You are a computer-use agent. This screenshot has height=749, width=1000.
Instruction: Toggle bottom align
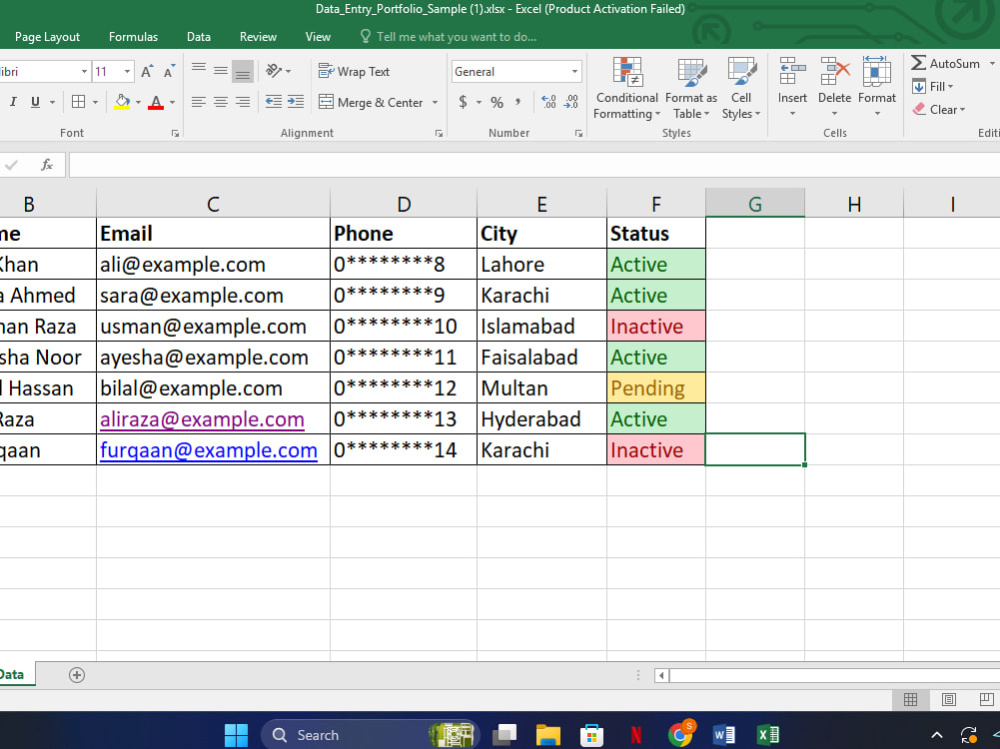pyautogui.click(x=242, y=71)
